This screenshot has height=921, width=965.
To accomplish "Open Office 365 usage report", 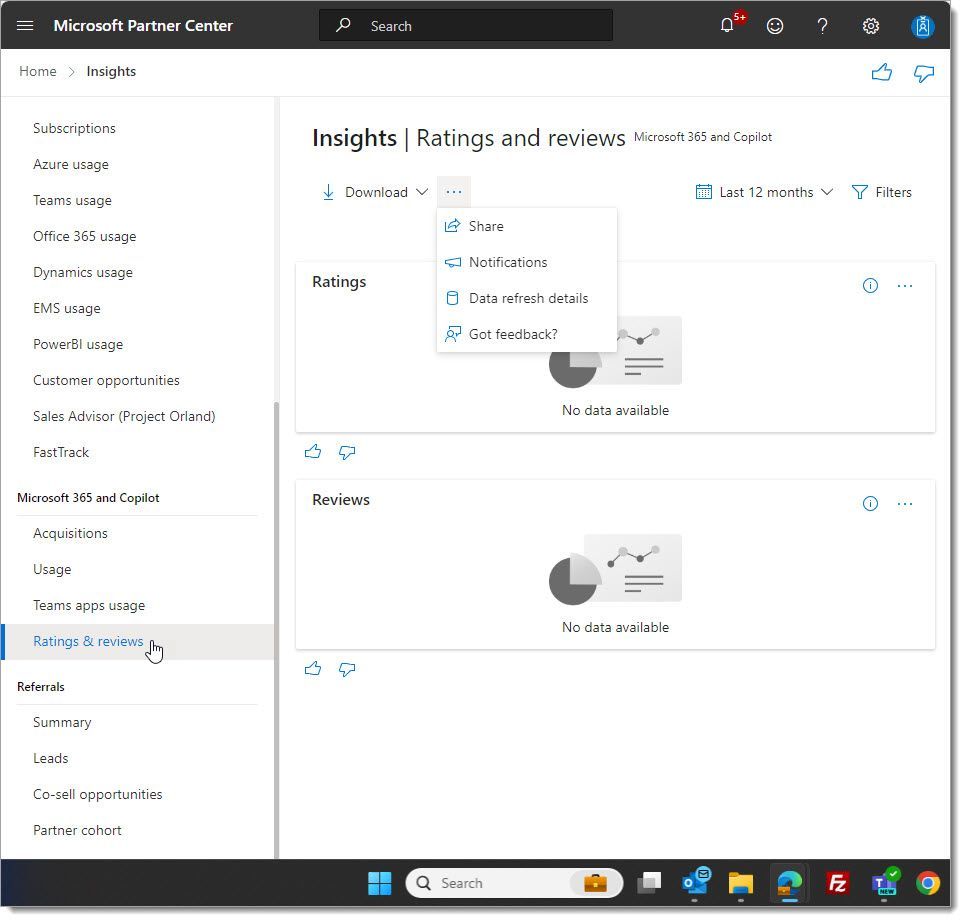I will [x=85, y=236].
